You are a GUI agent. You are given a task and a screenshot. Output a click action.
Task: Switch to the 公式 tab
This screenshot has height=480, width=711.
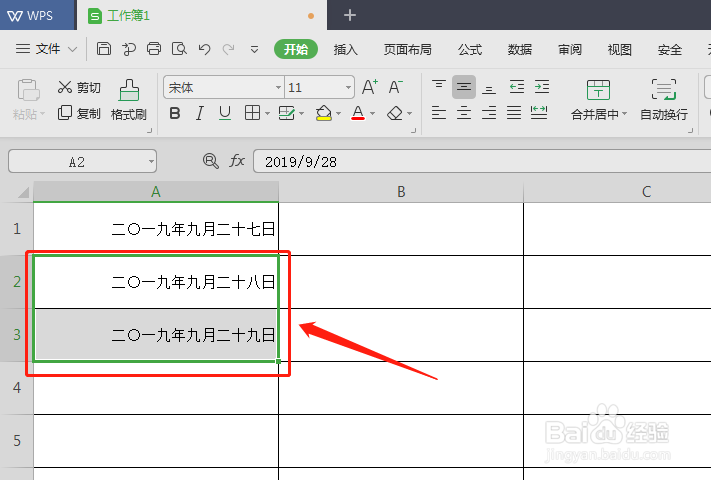click(x=470, y=49)
